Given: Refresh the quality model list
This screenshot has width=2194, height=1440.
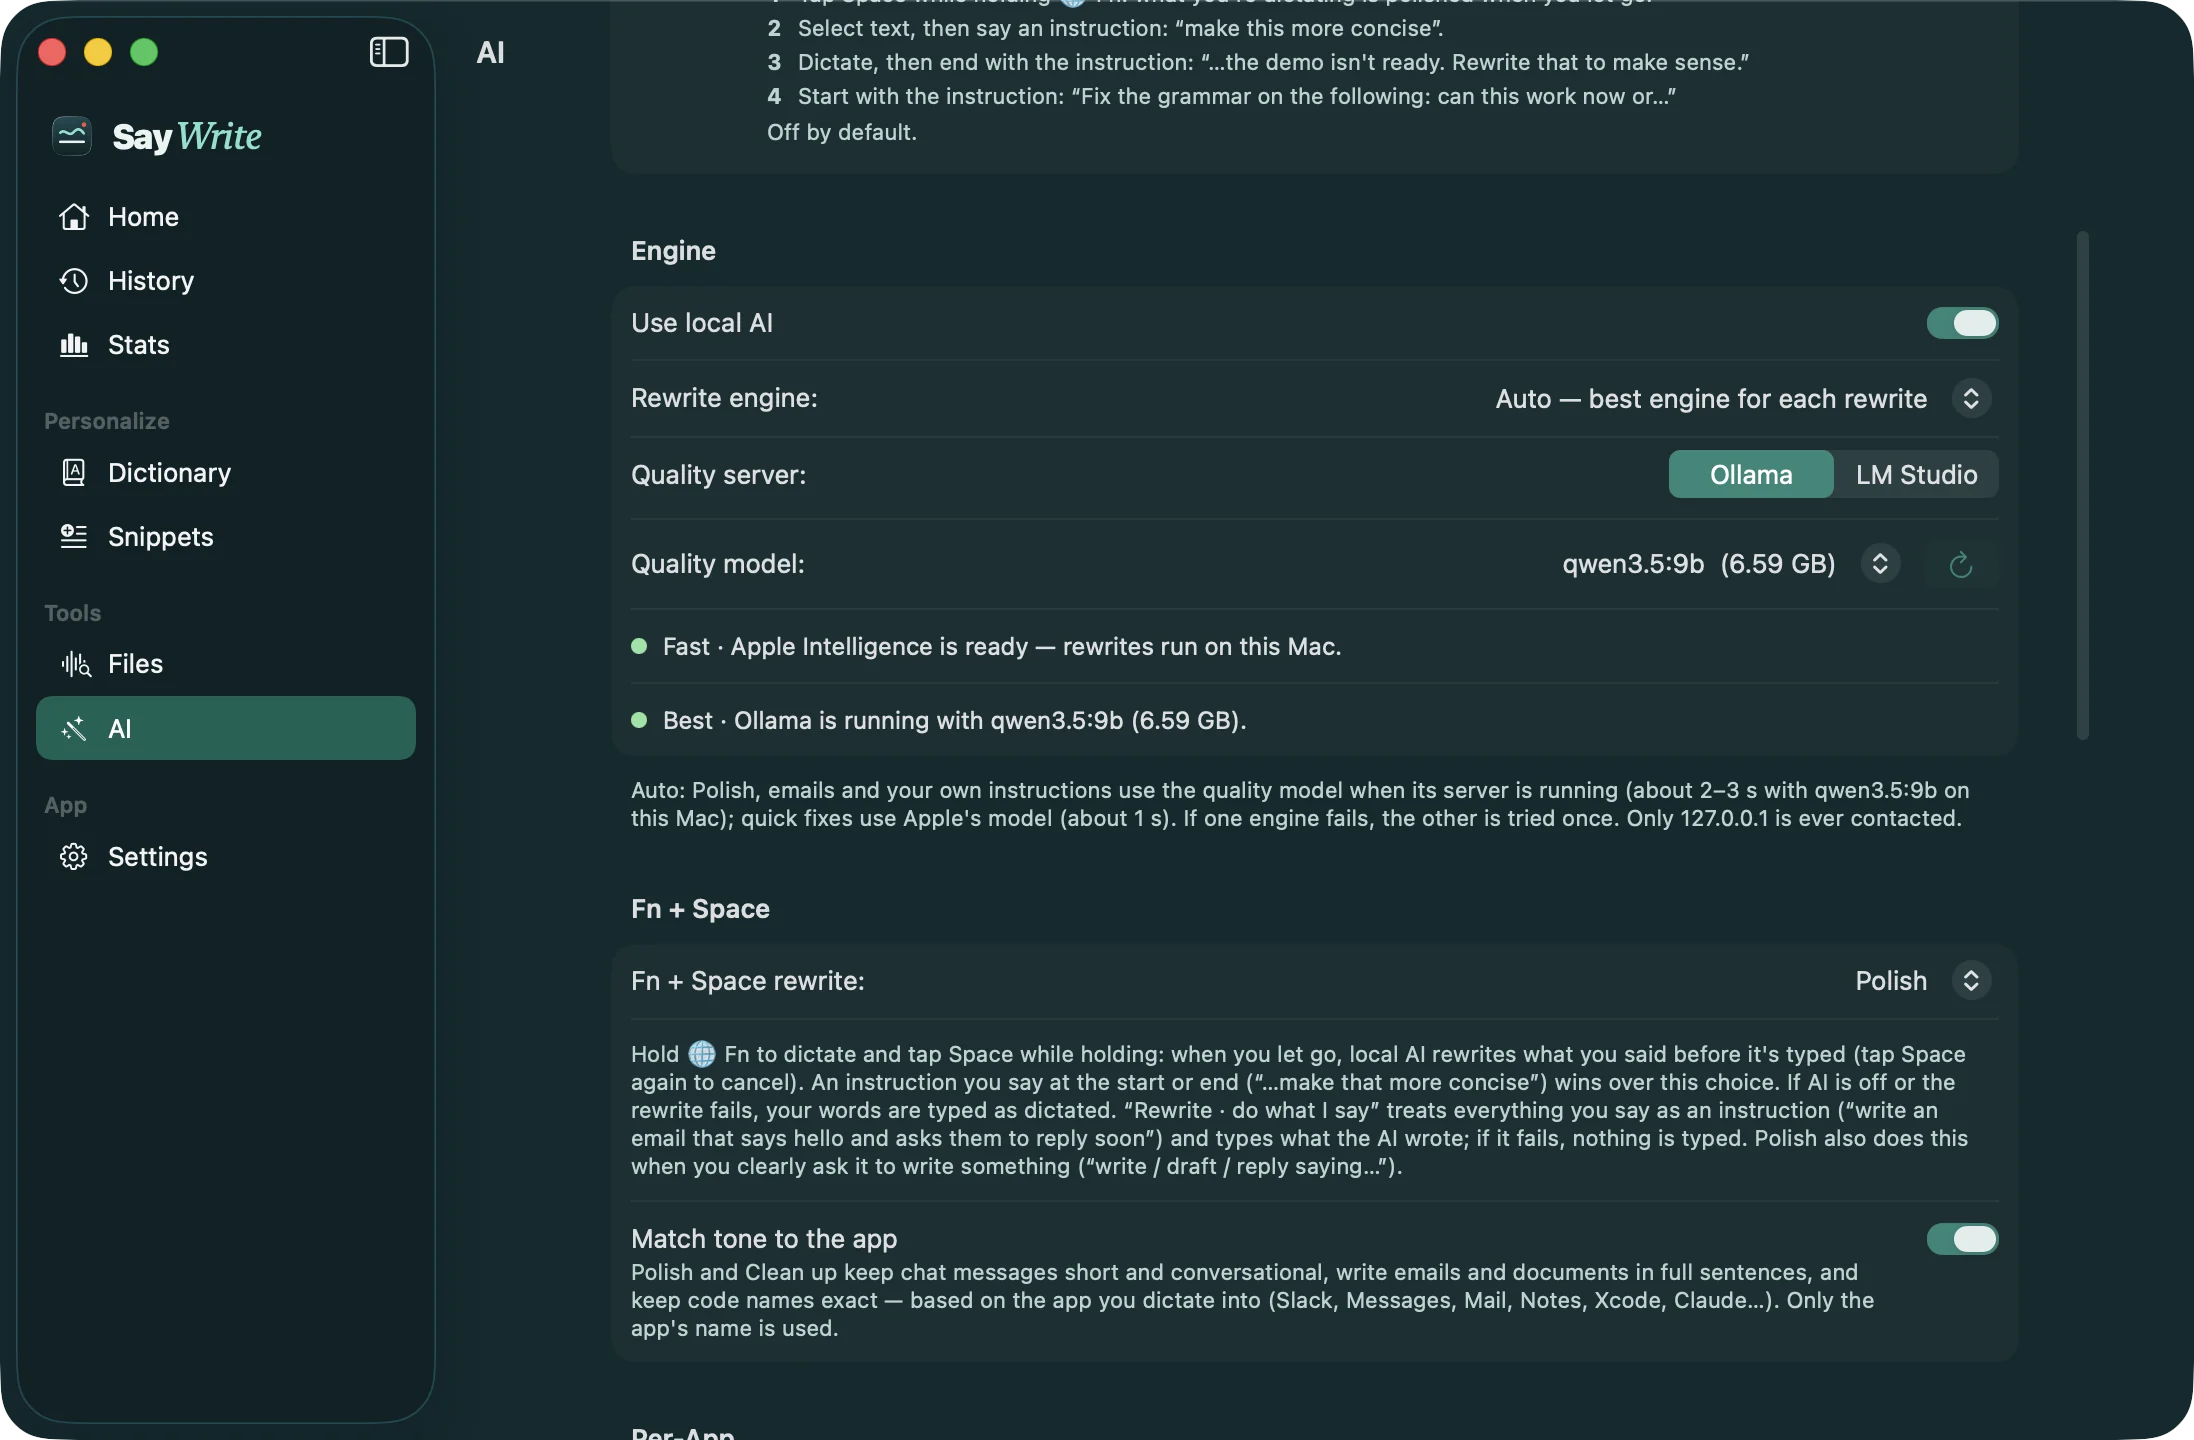Looking at the screenshot, I should click(x=1961, y=565).
